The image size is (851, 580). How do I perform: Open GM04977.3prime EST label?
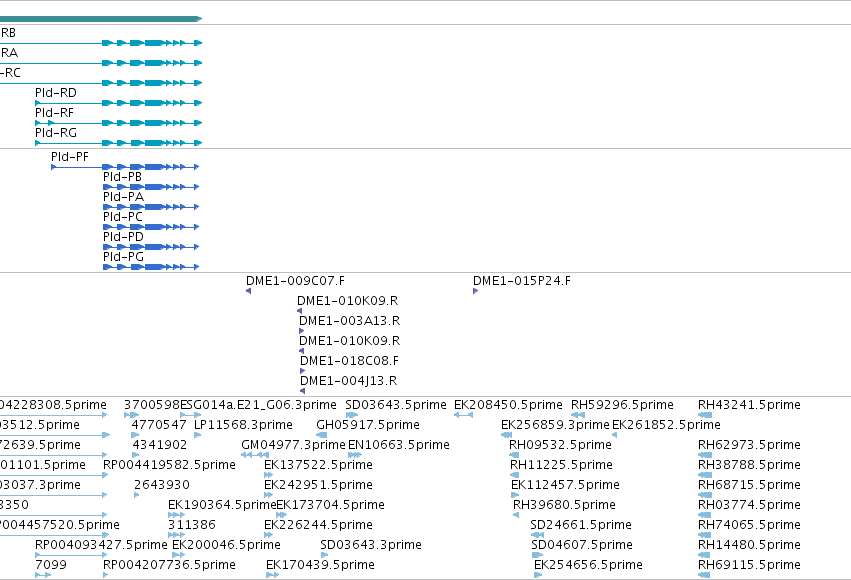[x=293, y=445]
